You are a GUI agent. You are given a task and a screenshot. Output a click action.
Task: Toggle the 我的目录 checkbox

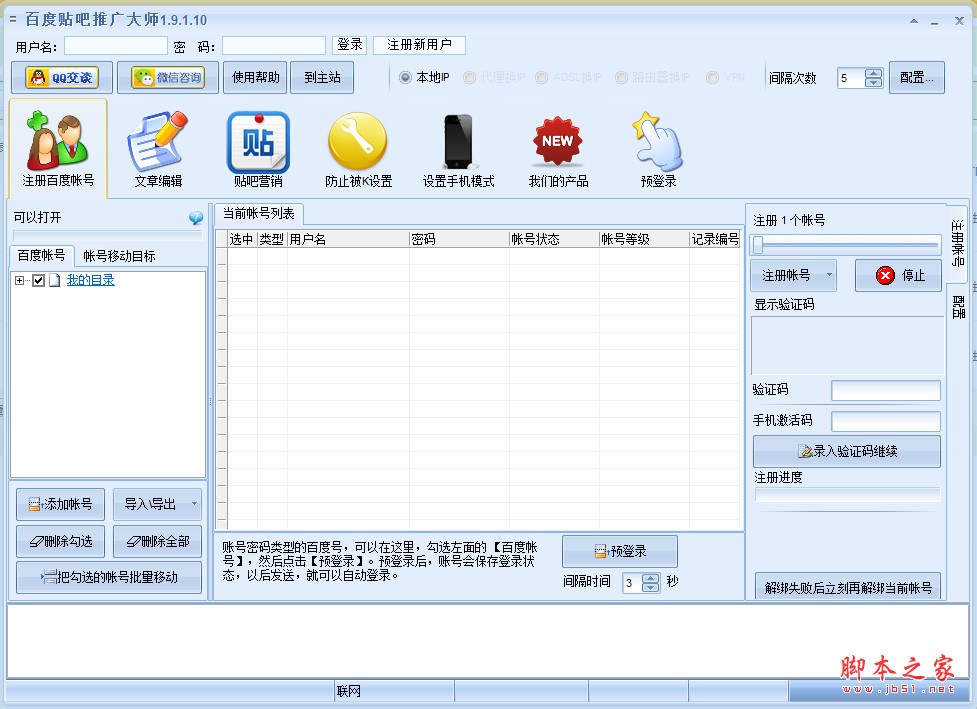coord(39,281)
